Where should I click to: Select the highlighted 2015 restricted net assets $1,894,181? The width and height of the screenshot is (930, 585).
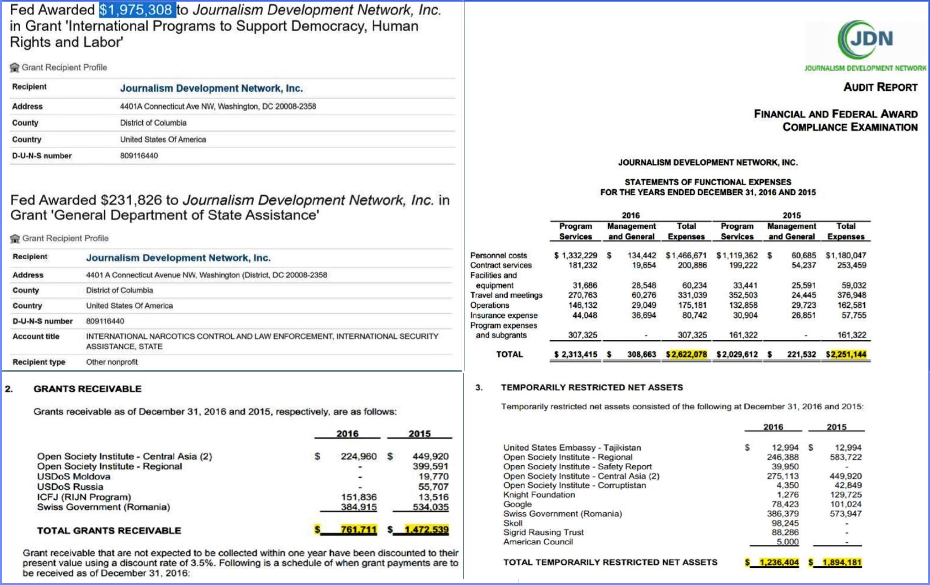(x=835, y=563)
